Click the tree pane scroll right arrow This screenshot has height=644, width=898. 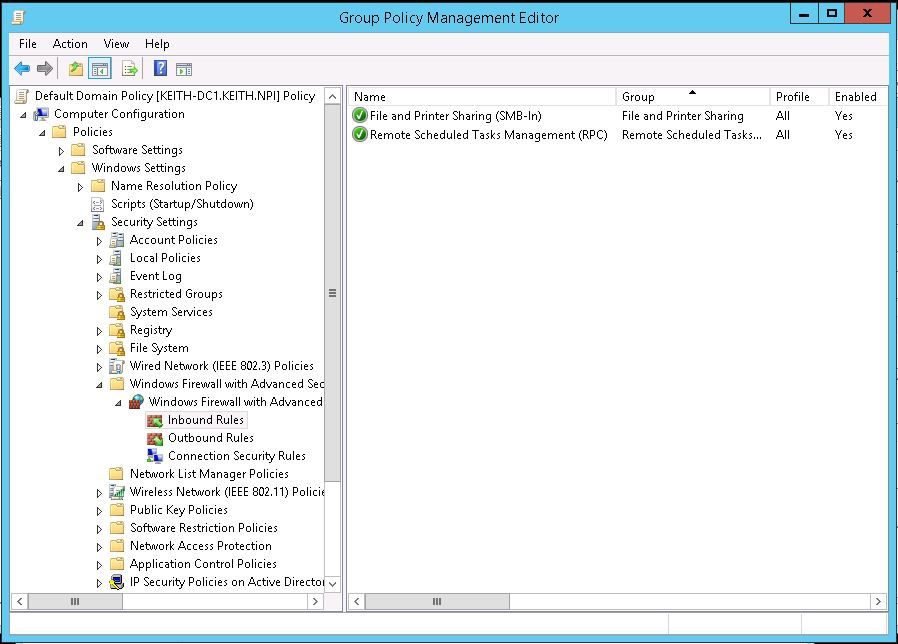[315, 602]
